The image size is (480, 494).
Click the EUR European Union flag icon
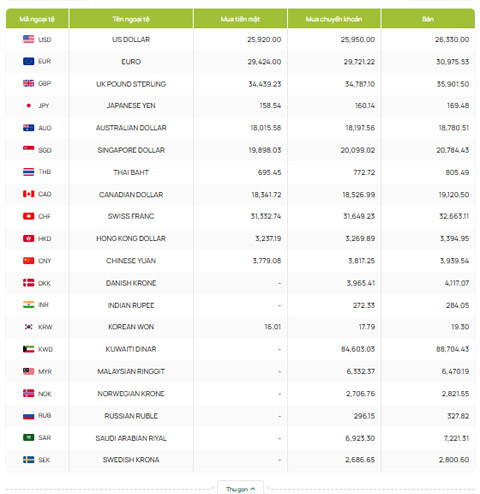[28, 61]
